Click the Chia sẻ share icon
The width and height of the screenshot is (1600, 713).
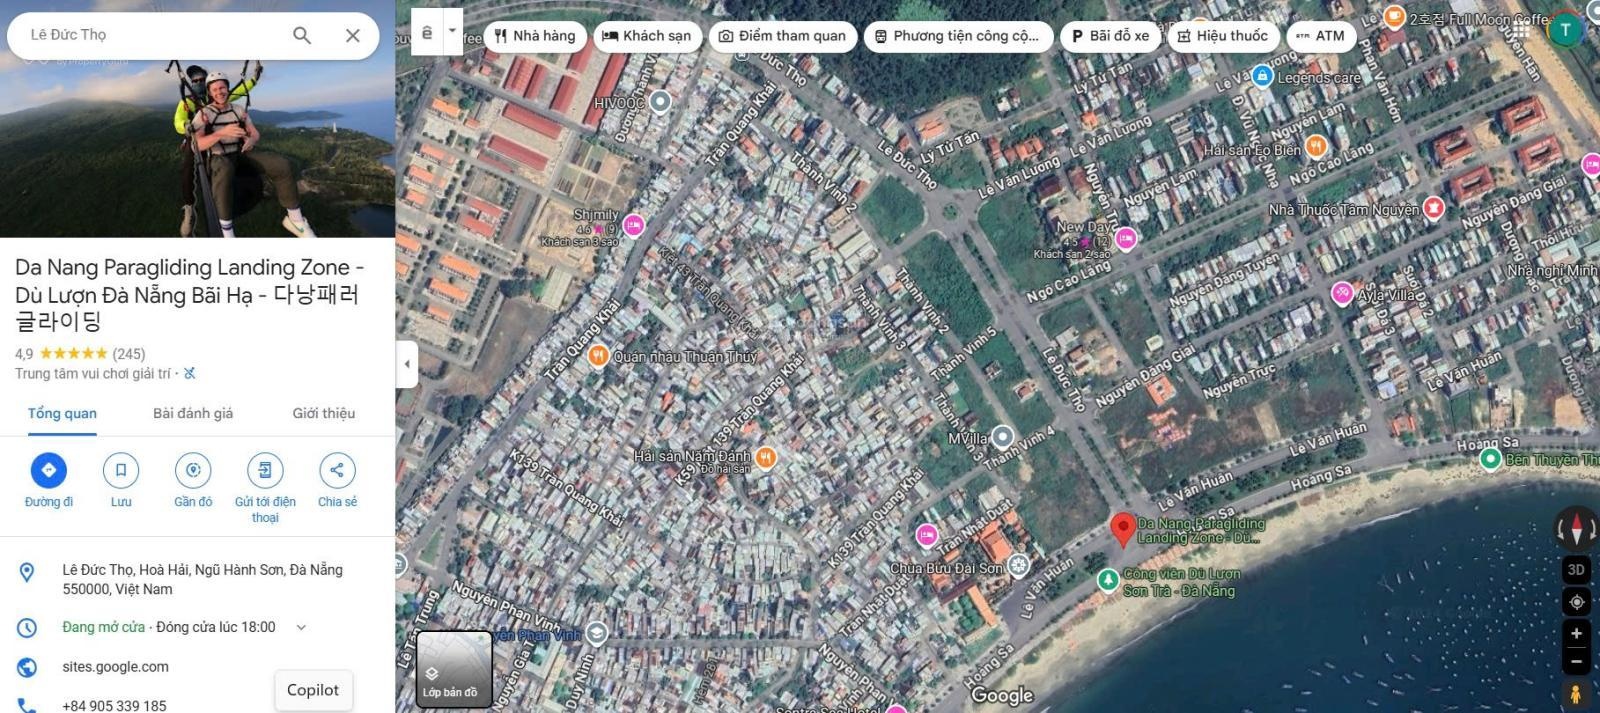pos(337,470)
